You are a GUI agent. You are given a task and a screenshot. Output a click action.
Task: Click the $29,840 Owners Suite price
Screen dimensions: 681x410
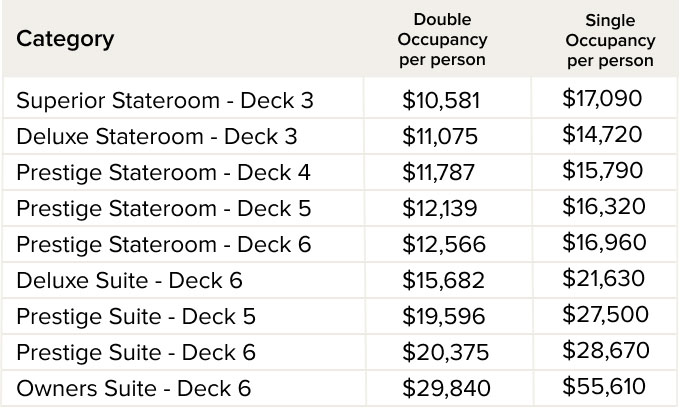445,388
